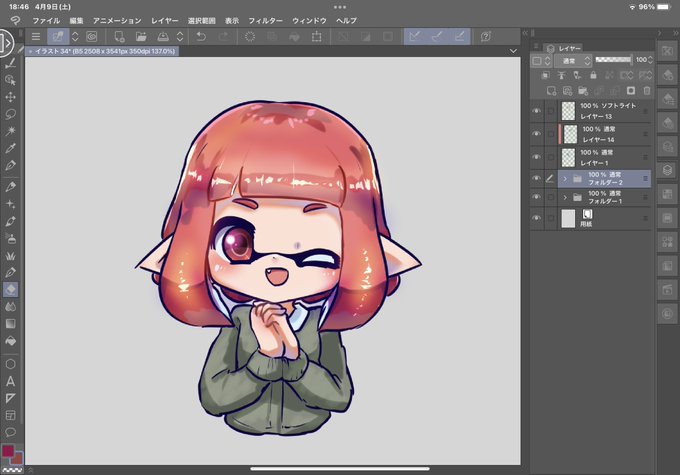The height and width of the screenshot is (475, 680).
Task: Open the フィルター menu
Action: coord(265,21)
